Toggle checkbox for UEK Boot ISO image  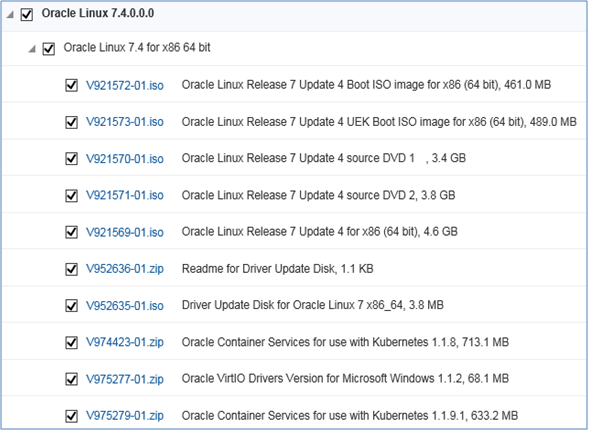(x=71, y=122)
